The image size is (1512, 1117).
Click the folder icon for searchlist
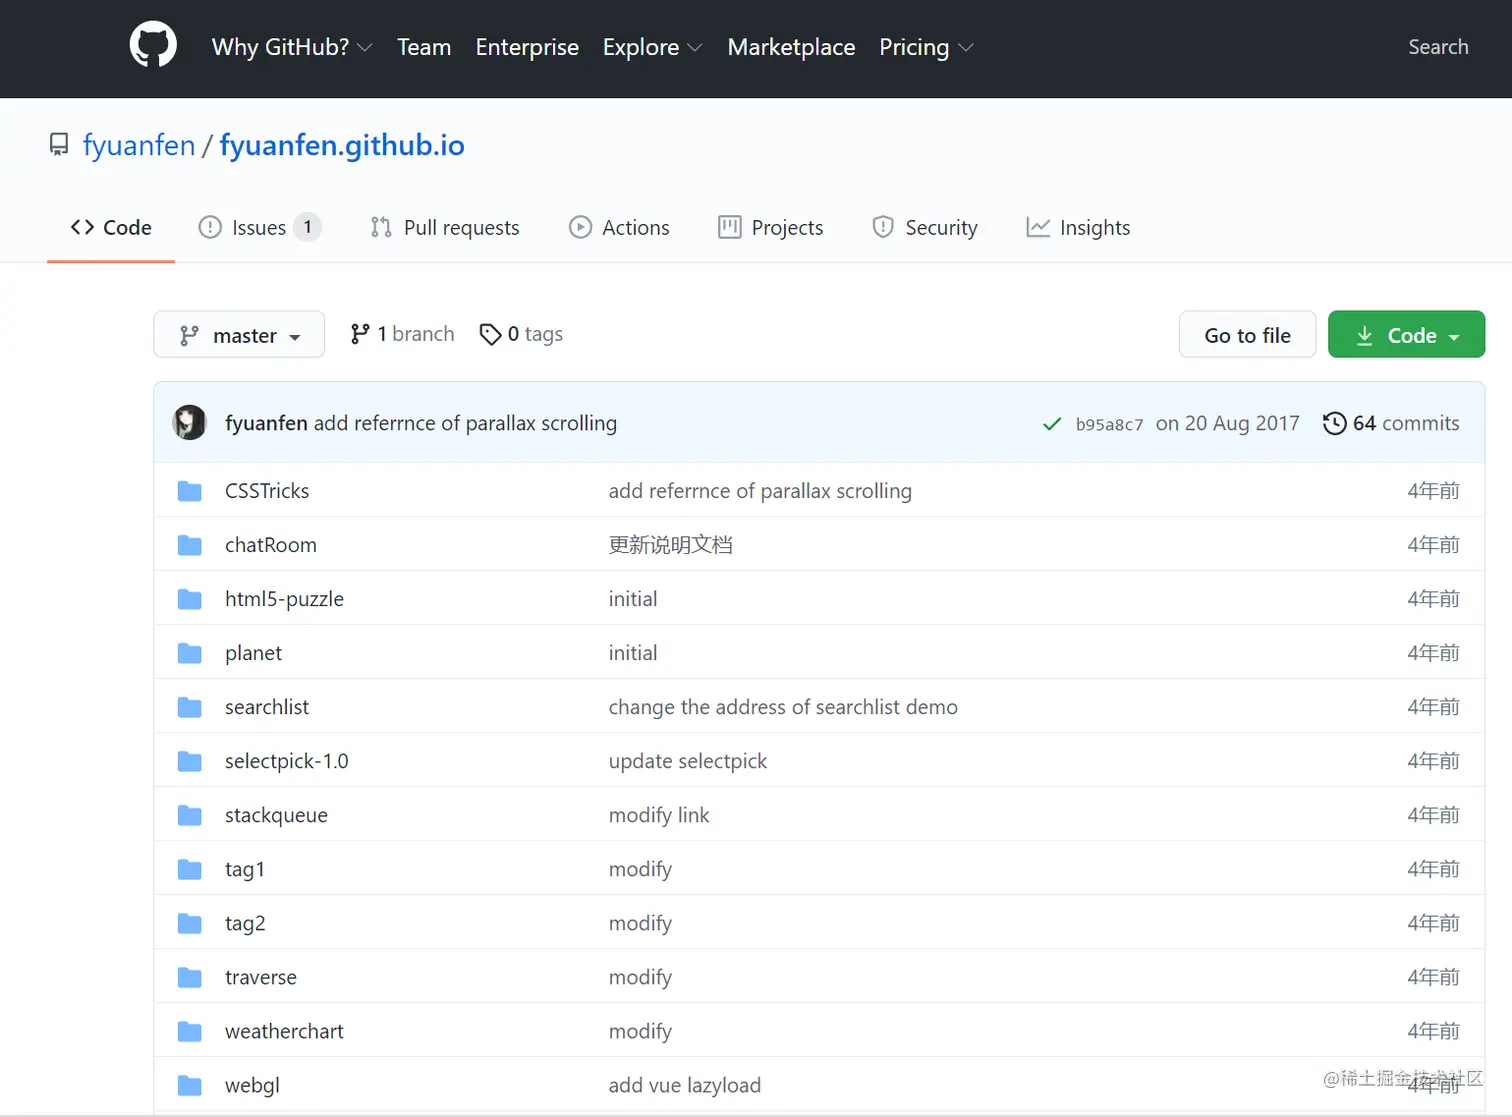pos(189,707)
